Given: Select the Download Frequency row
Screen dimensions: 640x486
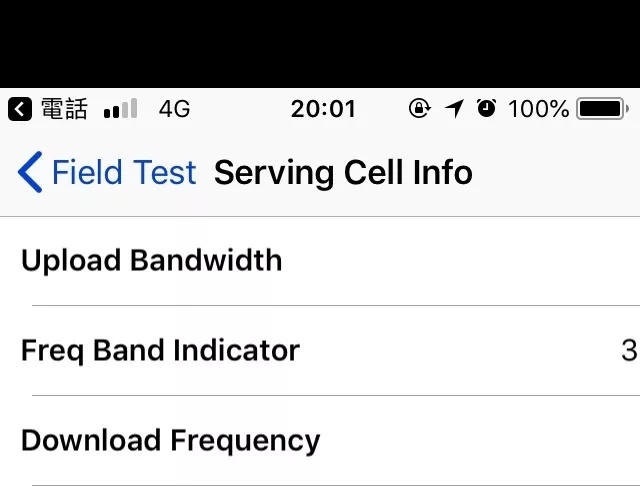Looking at the screenshot, I should click(x=171, y=441).
